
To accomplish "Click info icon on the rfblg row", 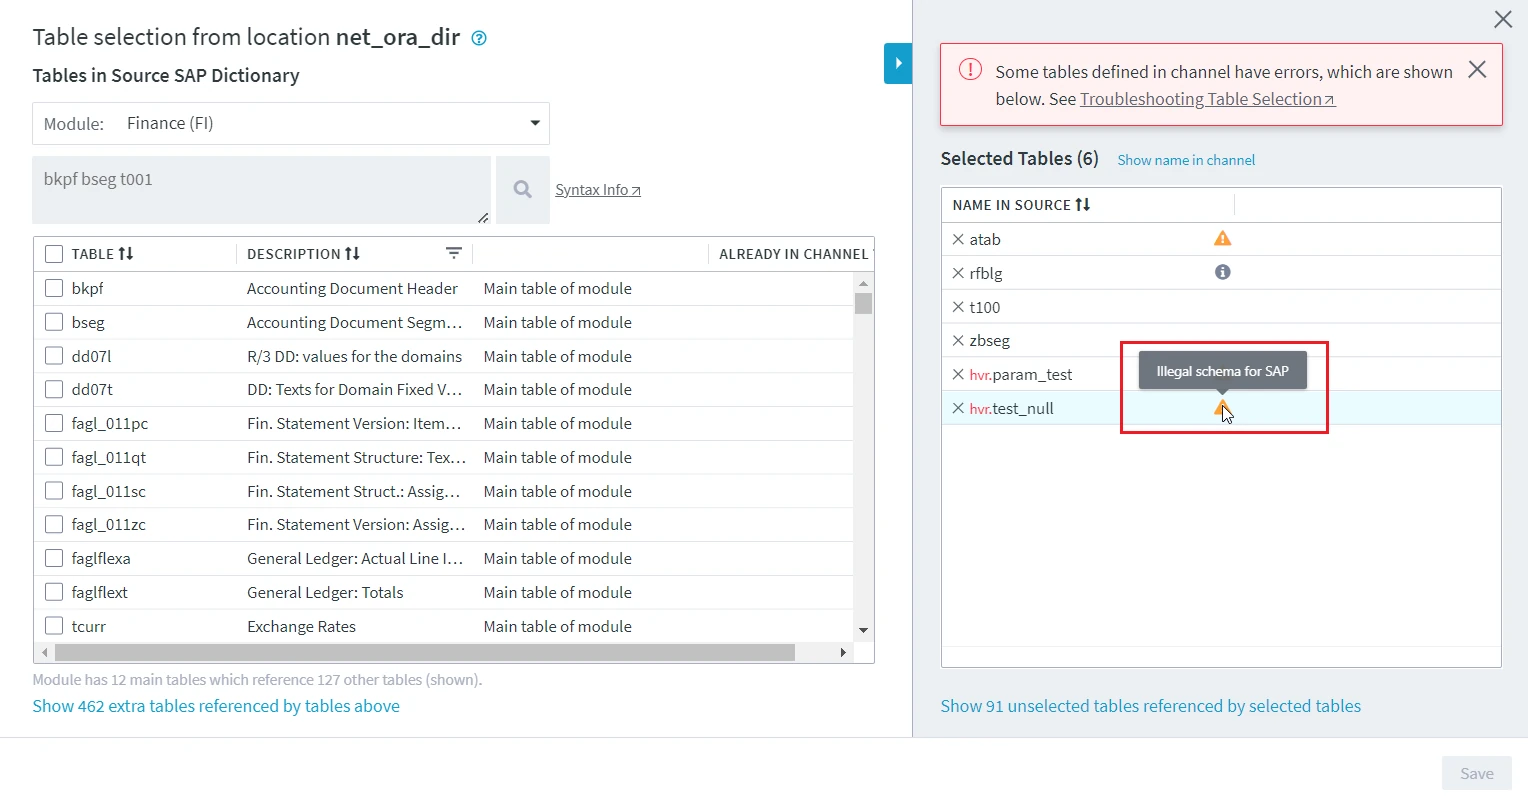I will pos(1222,272).
